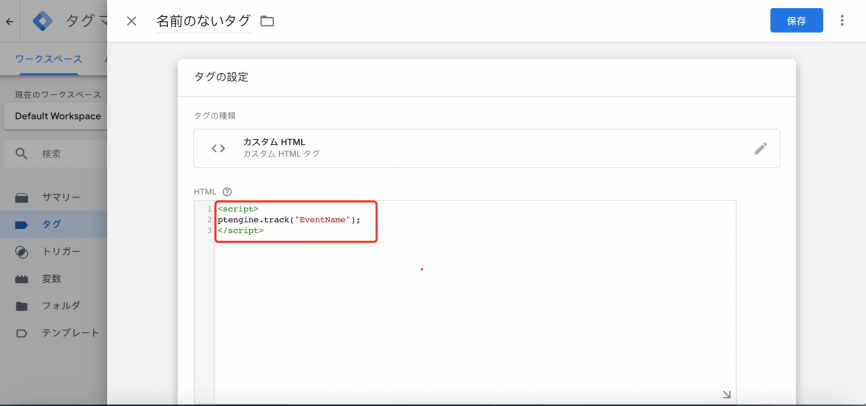Click the pencil edit icon for tag type
The height and width of the screenshot is (406, 866).
[761, 148]
